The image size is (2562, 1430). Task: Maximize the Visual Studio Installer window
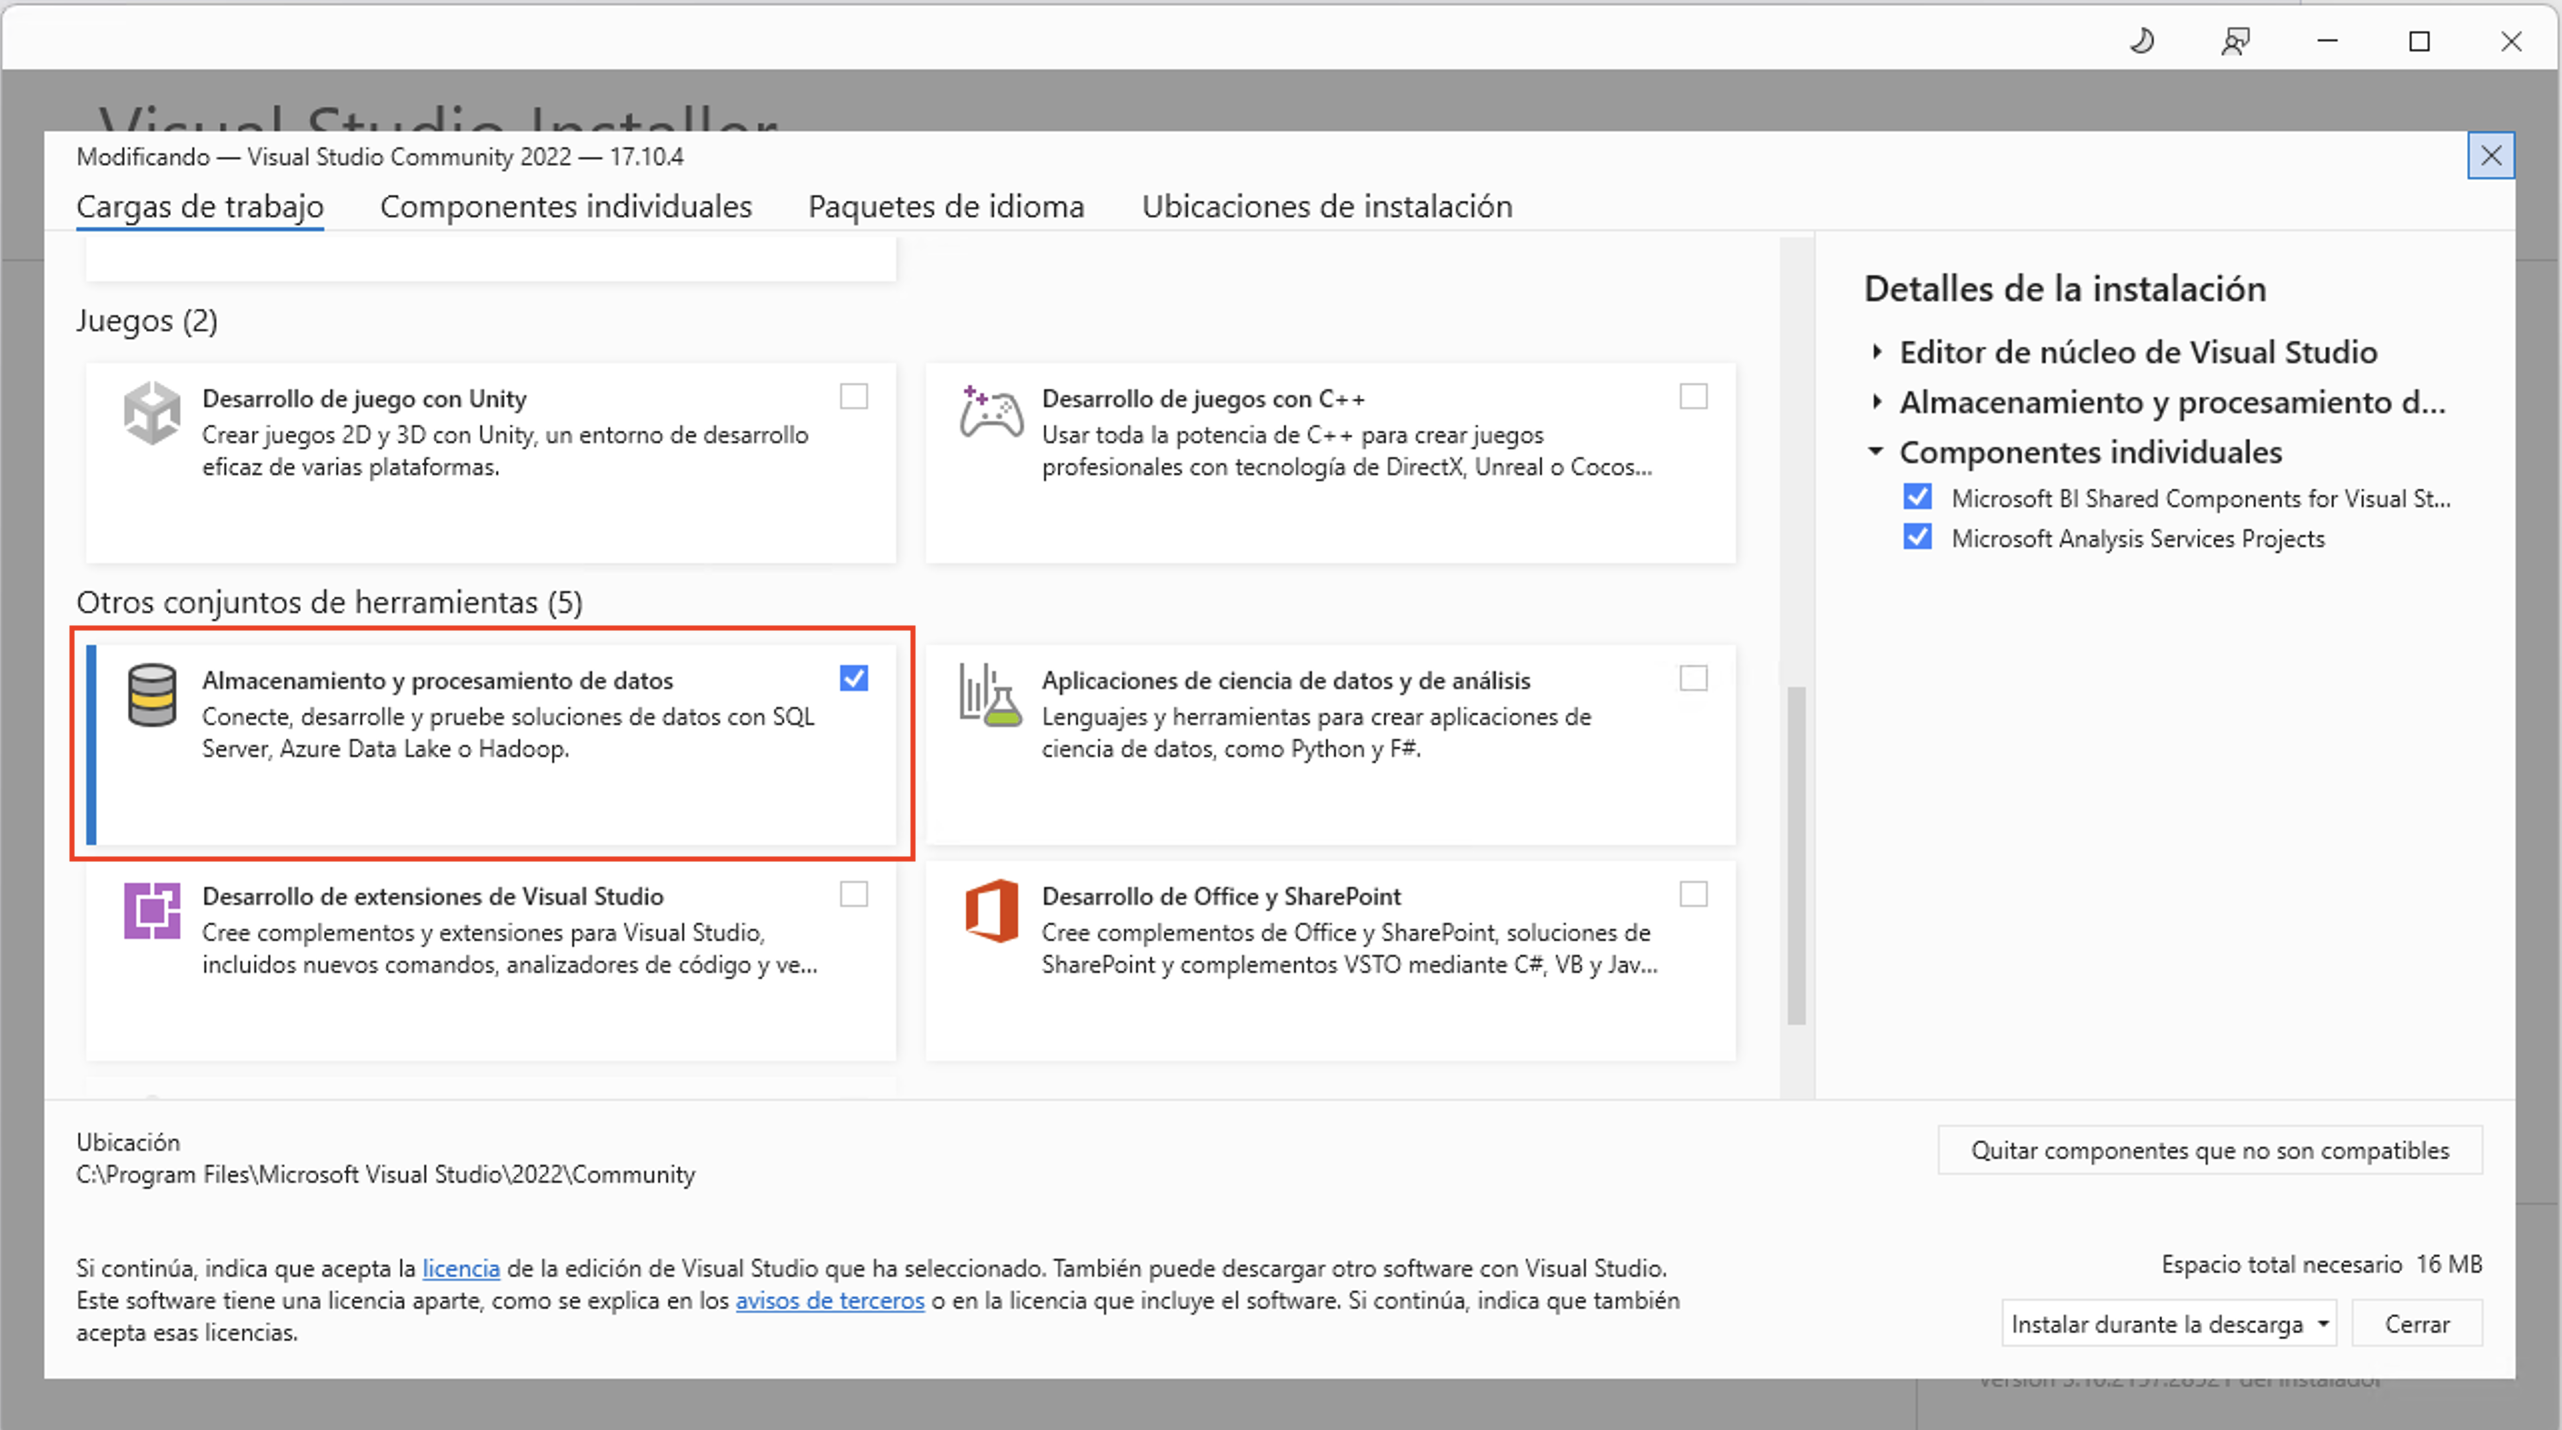pyautogui.click(x=2419, y=41)
